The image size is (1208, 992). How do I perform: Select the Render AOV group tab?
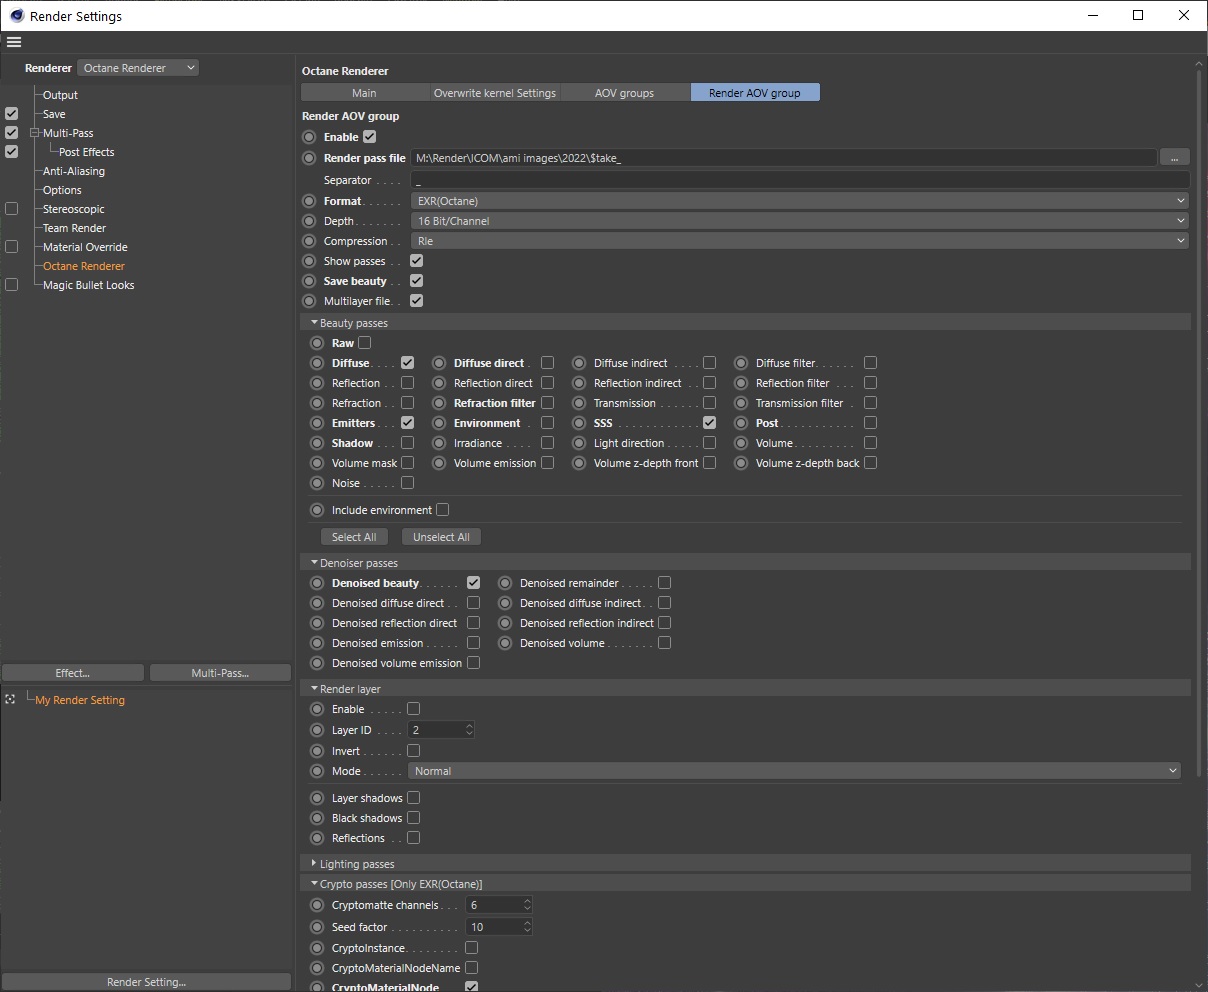(755, 93)
